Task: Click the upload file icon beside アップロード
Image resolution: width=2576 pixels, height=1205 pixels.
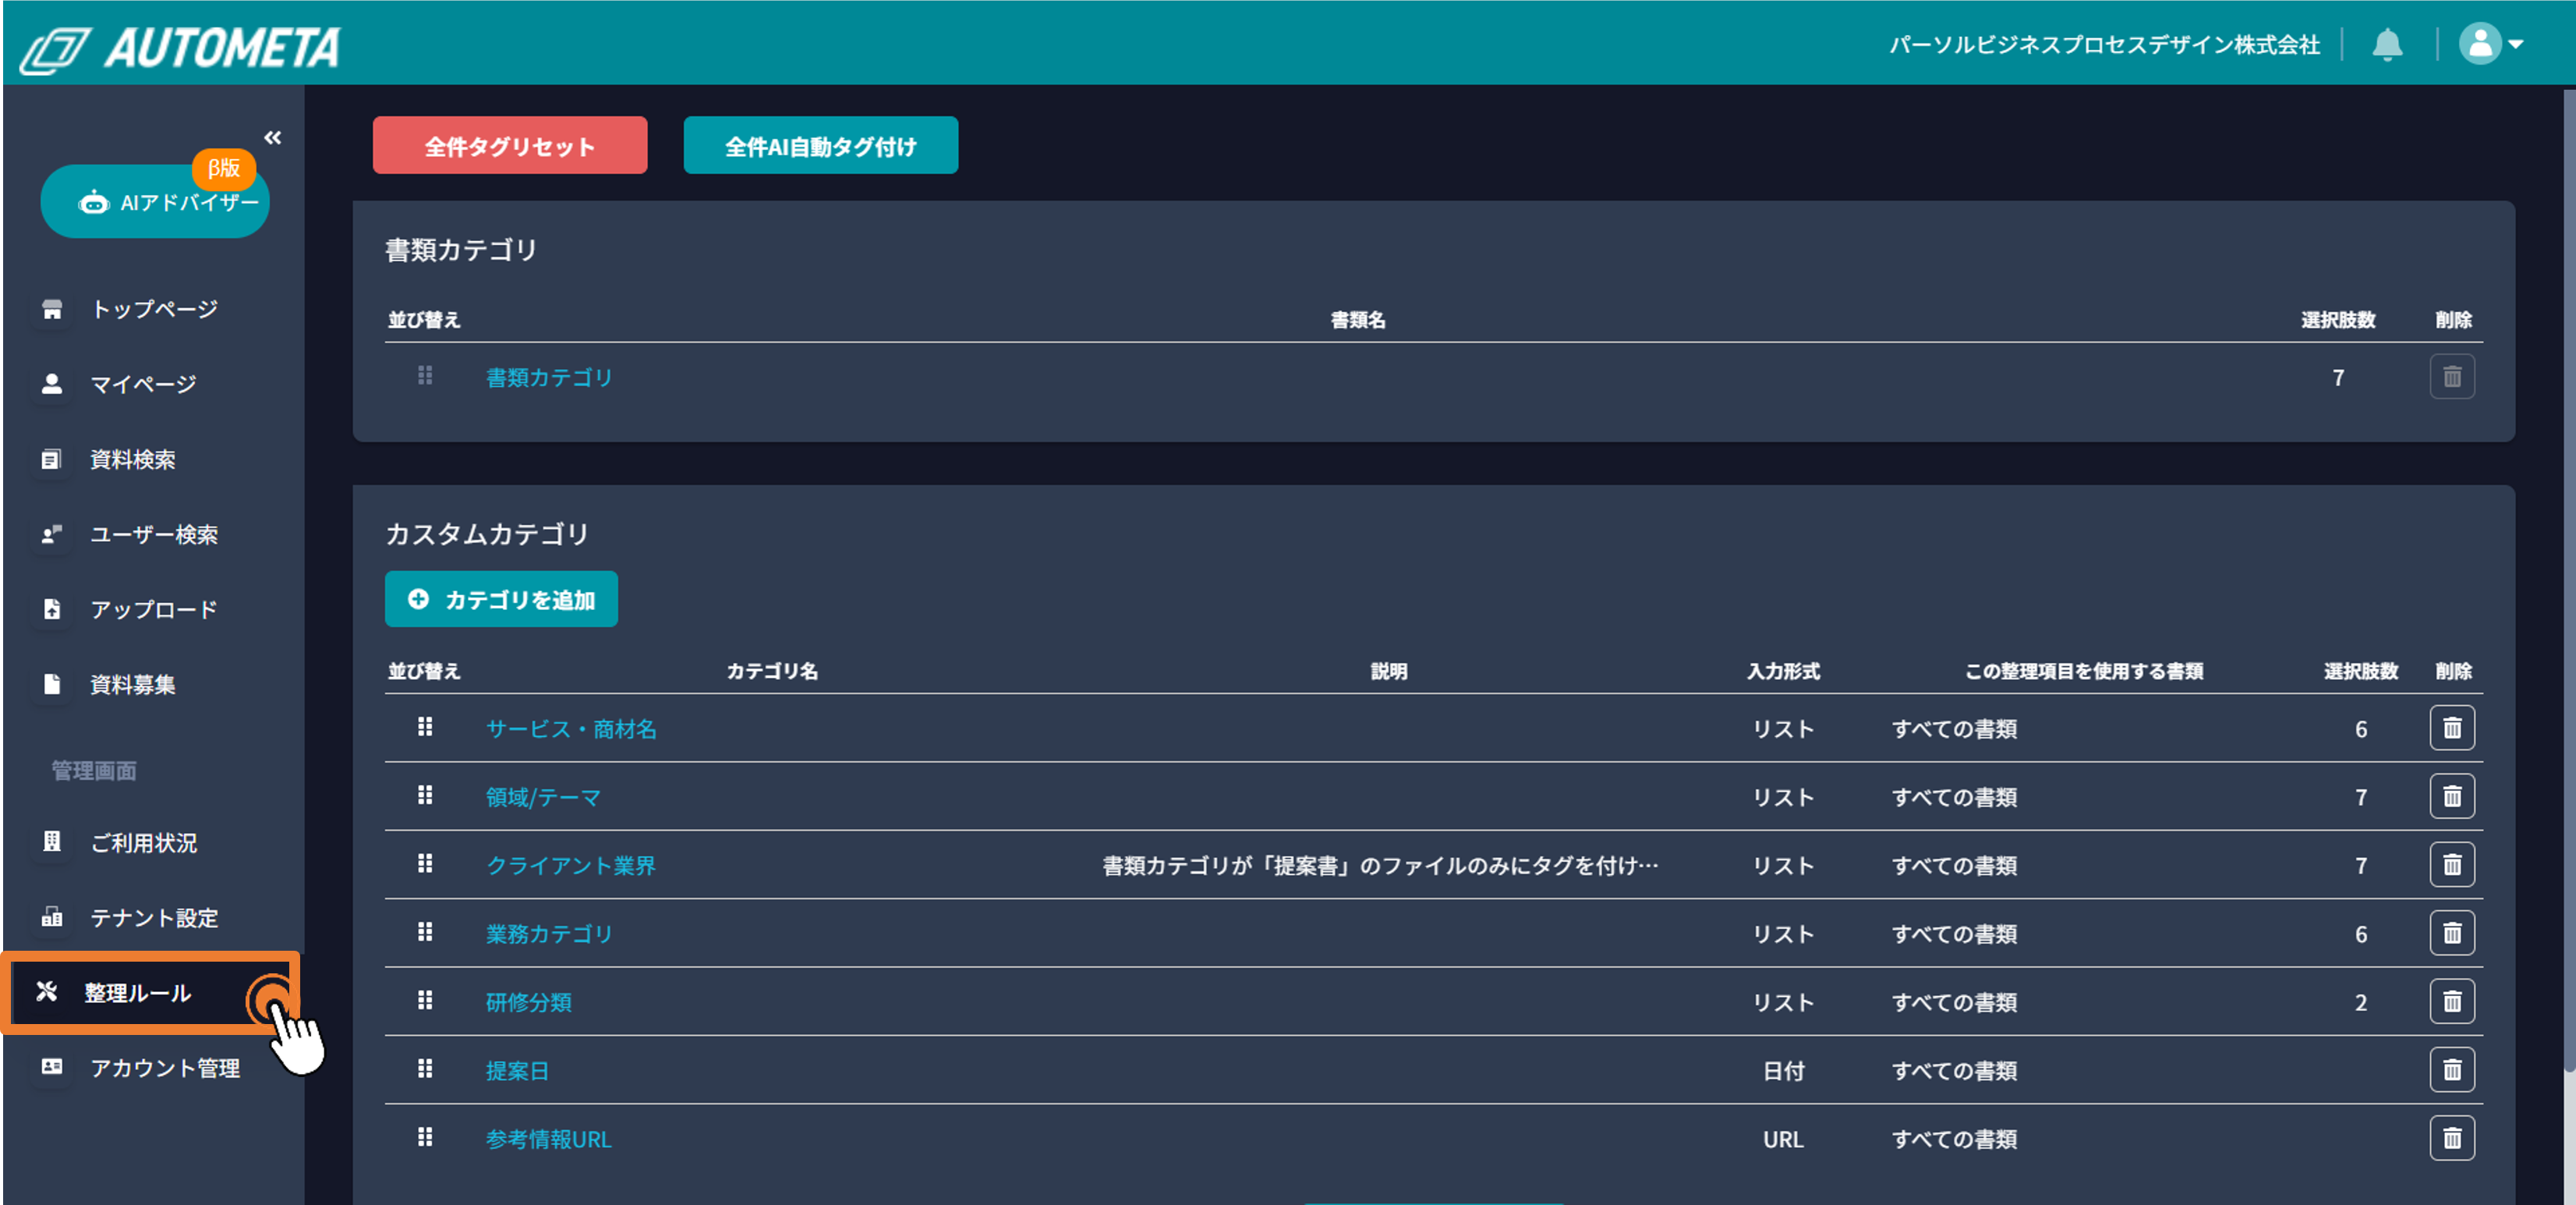Action: (x=52, y=609)
